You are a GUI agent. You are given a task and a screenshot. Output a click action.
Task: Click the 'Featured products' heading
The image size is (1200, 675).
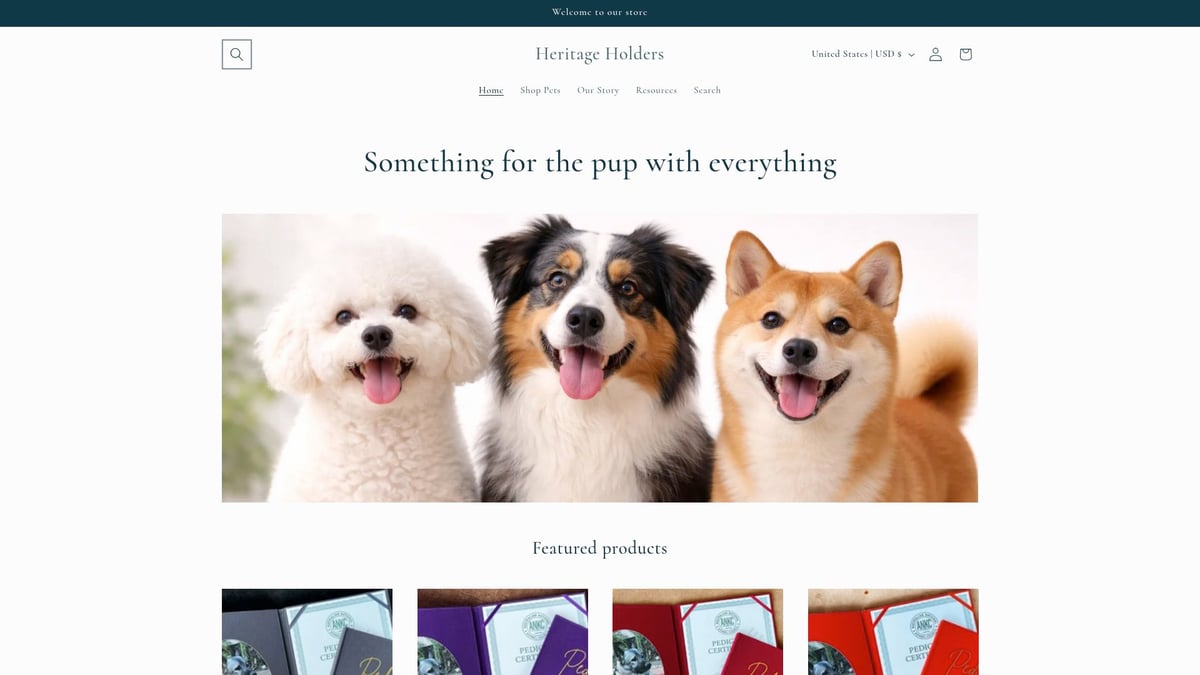(x=600, y=548)
